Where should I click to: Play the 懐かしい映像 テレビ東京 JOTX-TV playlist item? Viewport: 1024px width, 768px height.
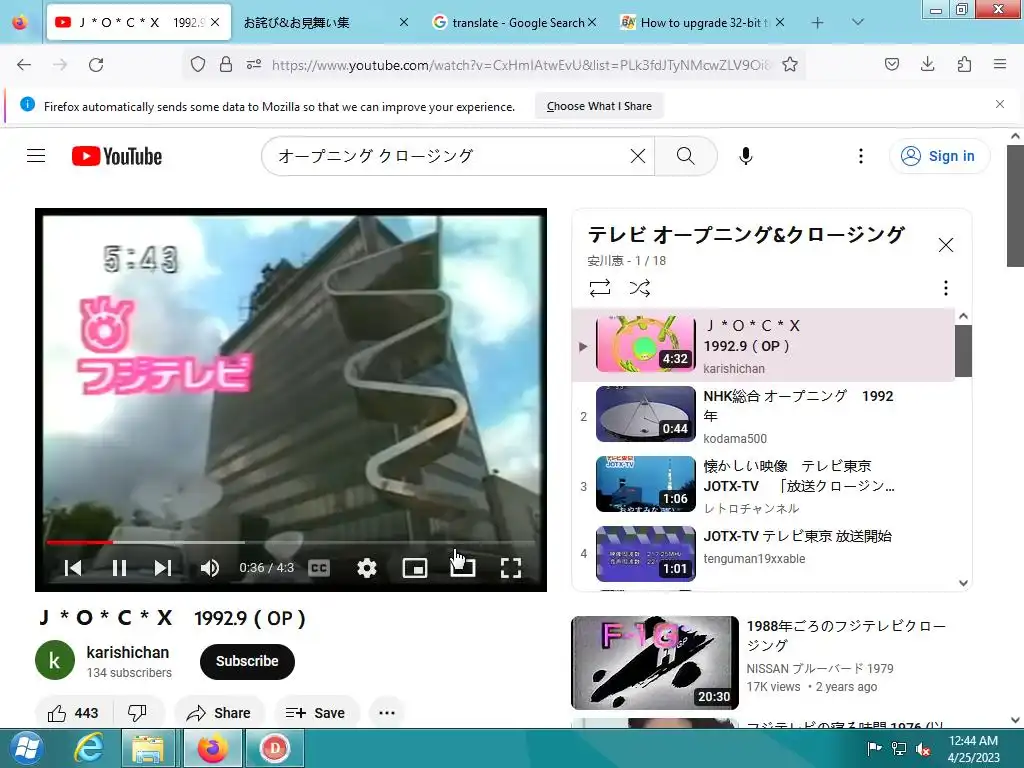pos(763,487)
